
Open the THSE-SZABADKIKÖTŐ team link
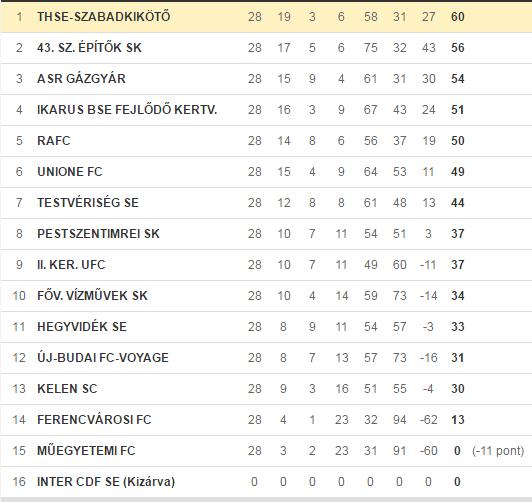coord(103,17)
